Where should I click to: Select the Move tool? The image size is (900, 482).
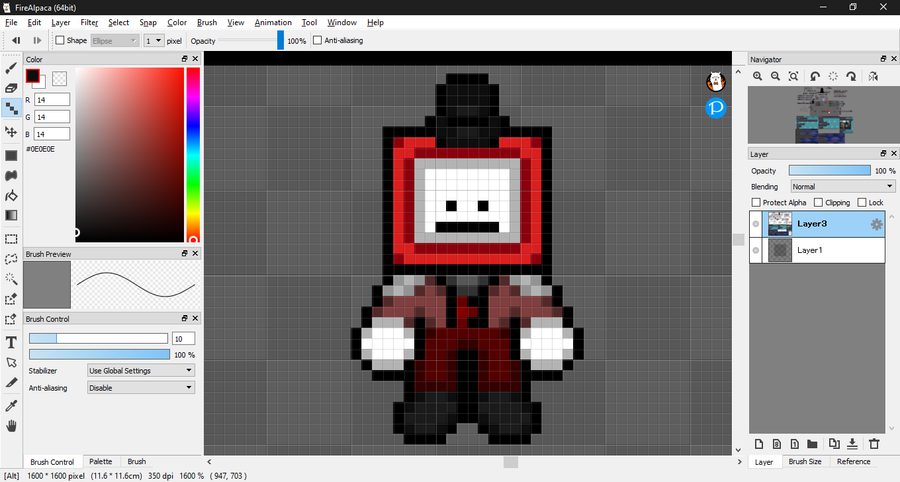click(11, 131)
